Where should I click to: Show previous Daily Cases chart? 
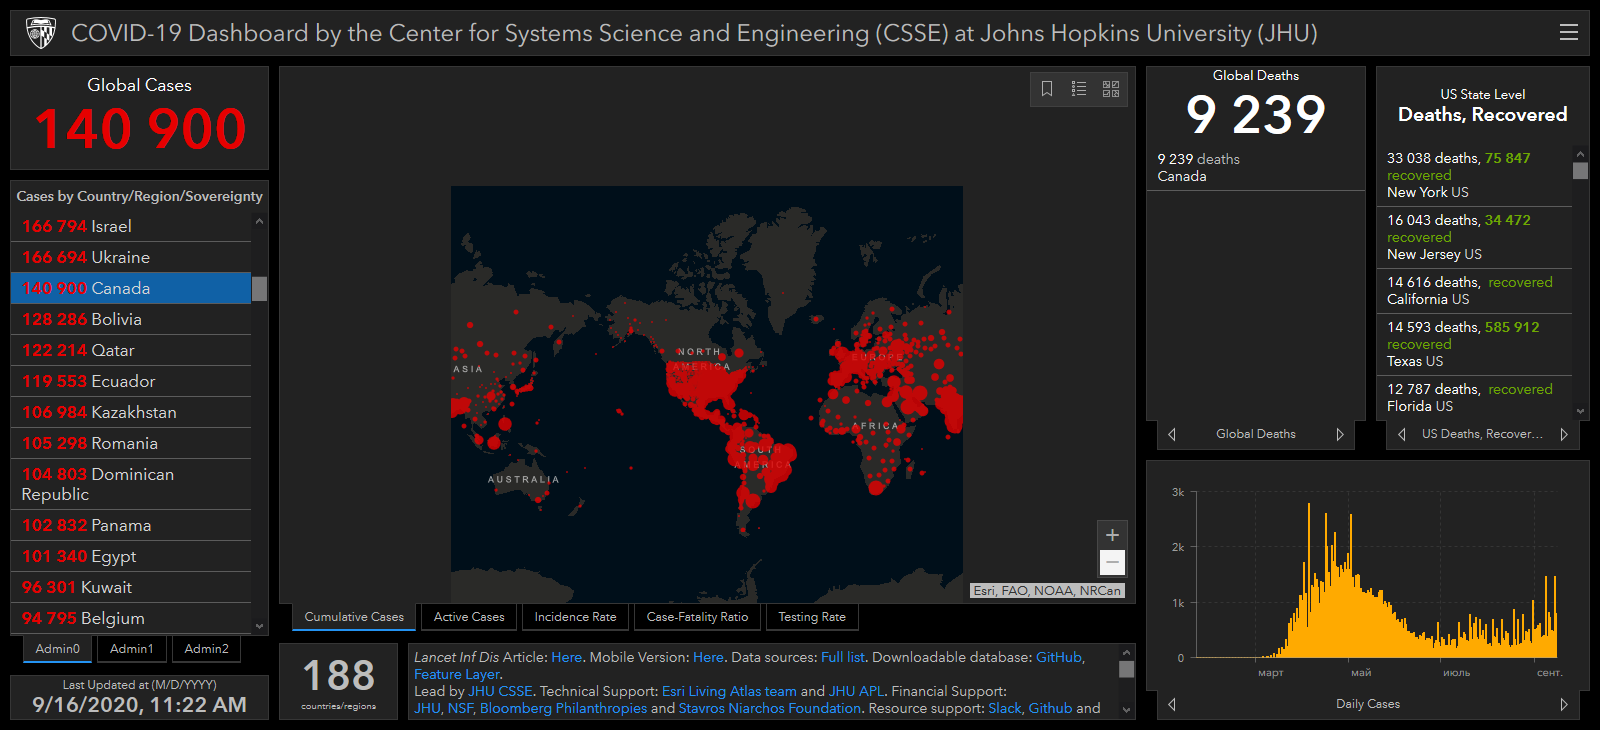pyautogui.click(x=1172, y=704)
